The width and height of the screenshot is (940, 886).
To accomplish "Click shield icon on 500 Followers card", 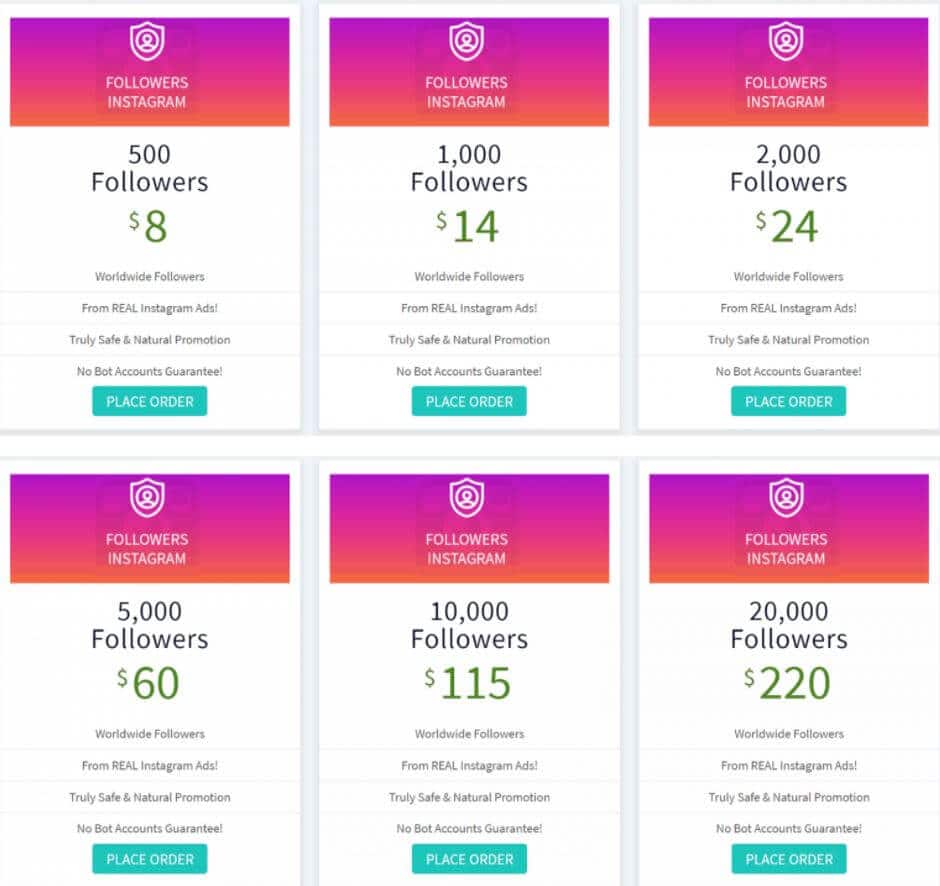I will 147,41.
